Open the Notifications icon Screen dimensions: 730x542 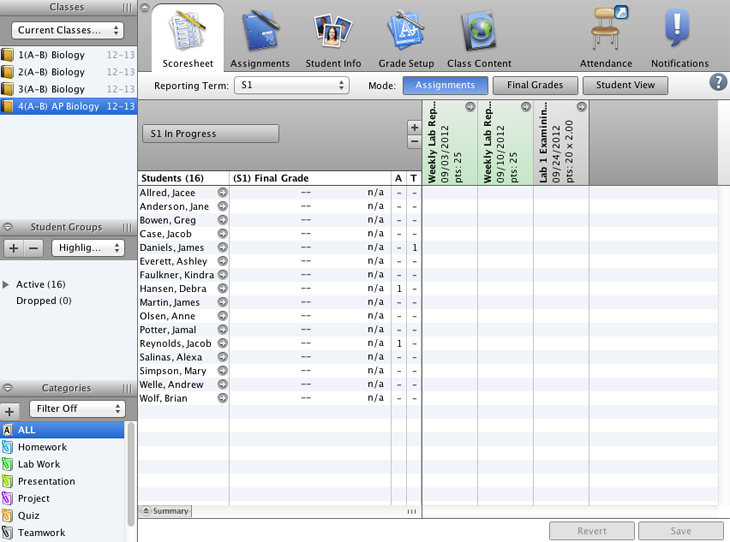point(679,33)
